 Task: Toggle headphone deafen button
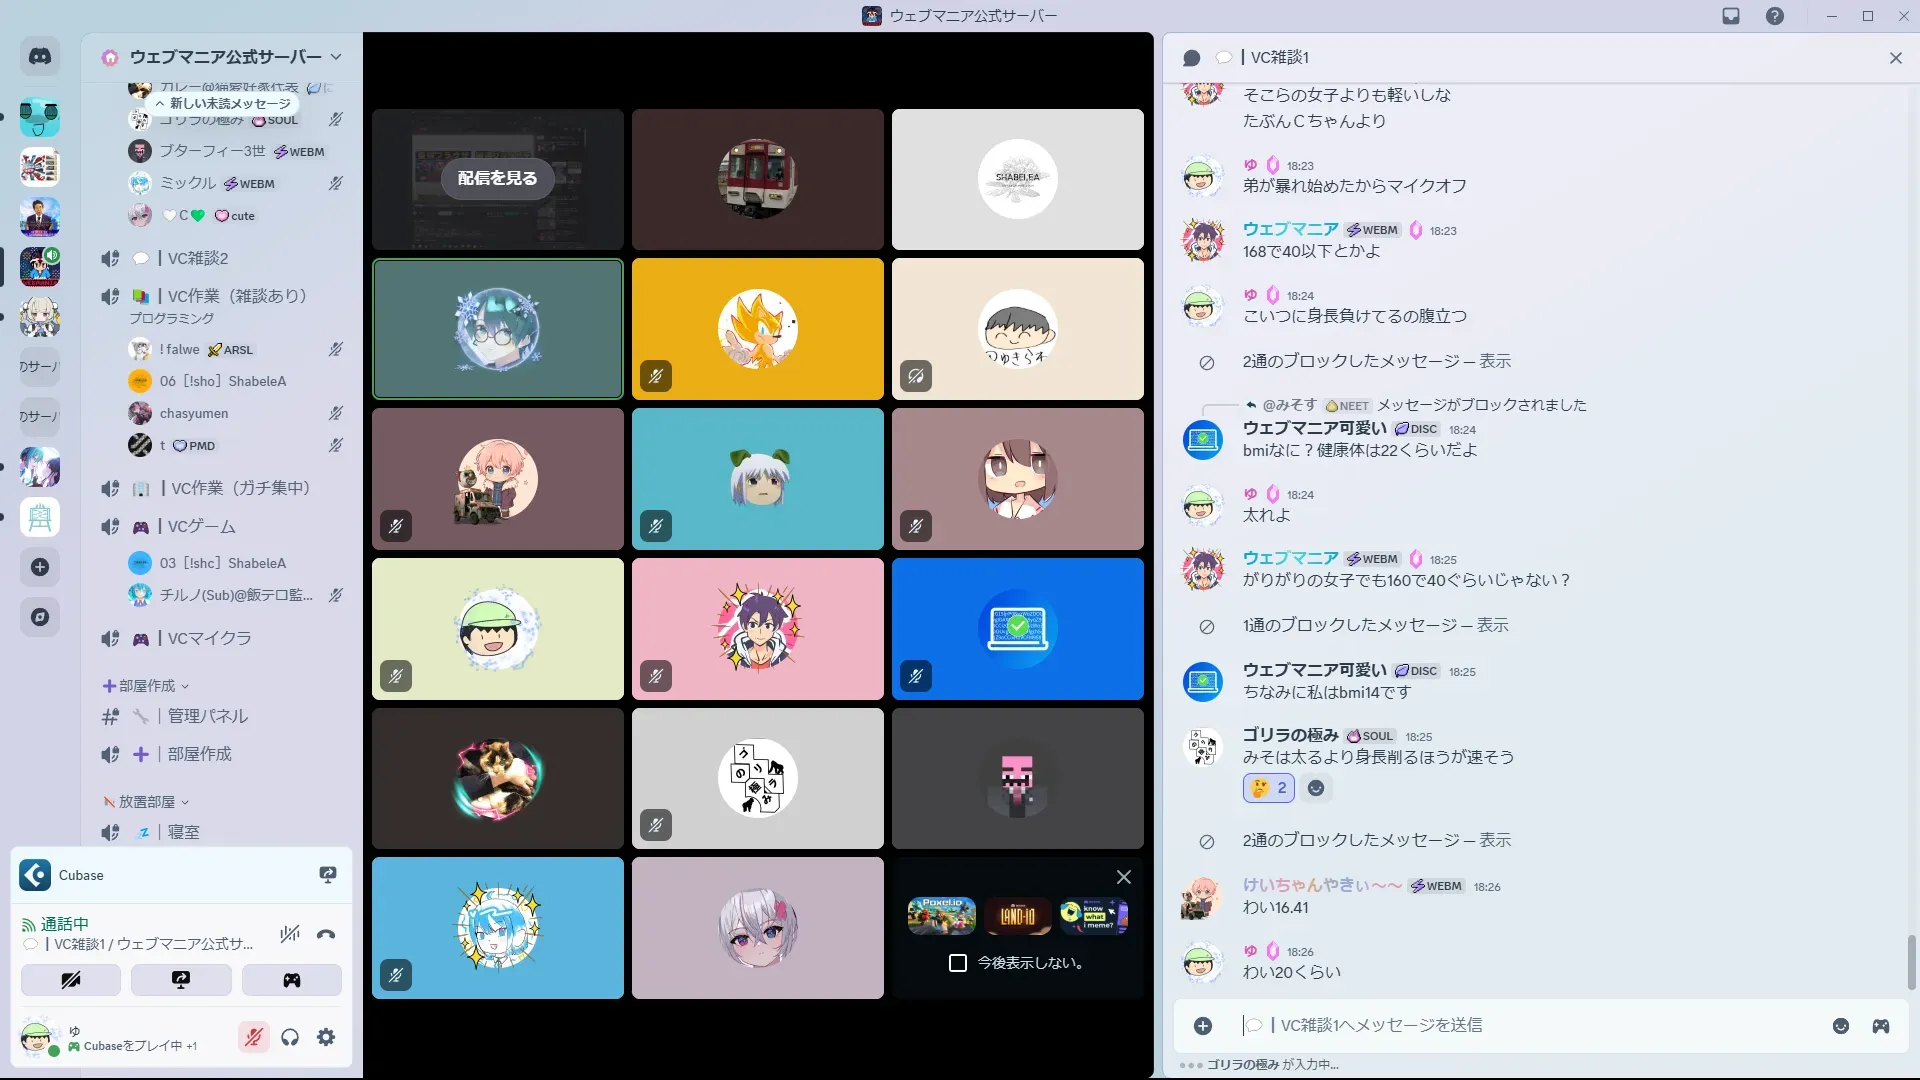pos(290,1037)
